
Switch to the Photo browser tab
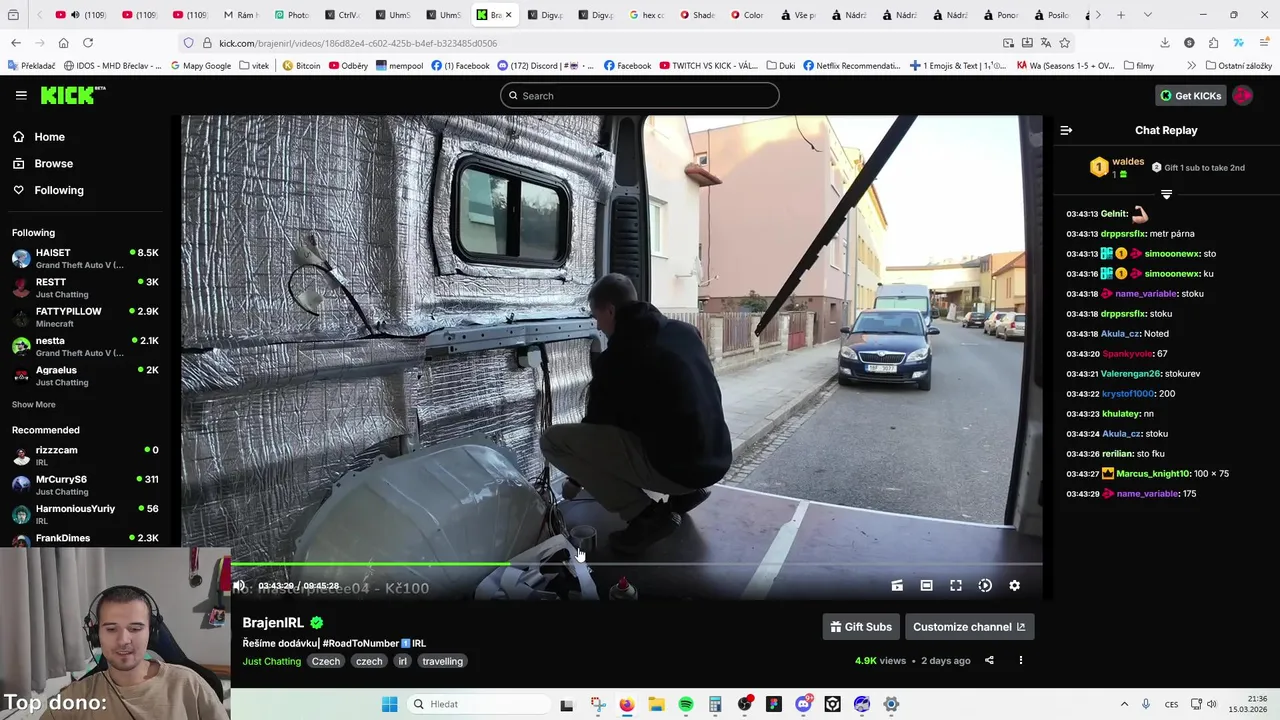(x=291, y=15)
